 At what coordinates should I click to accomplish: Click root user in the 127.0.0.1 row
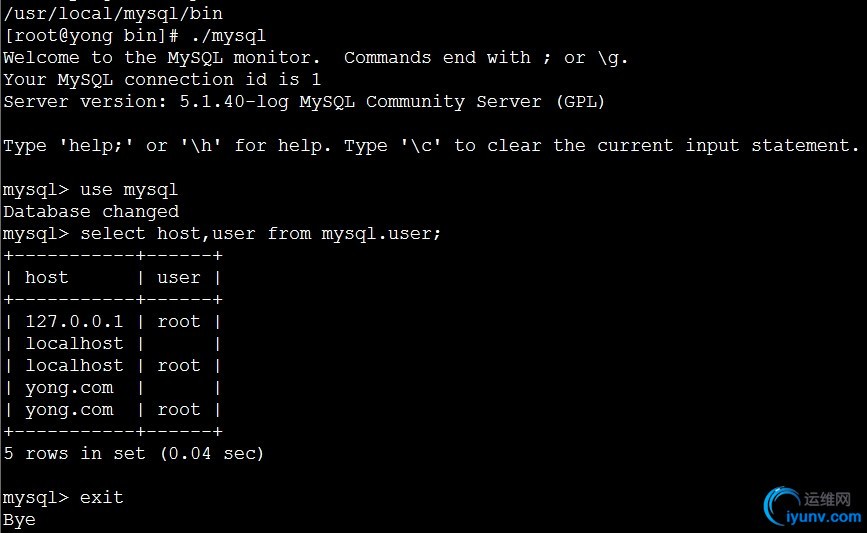coord(179,321)
